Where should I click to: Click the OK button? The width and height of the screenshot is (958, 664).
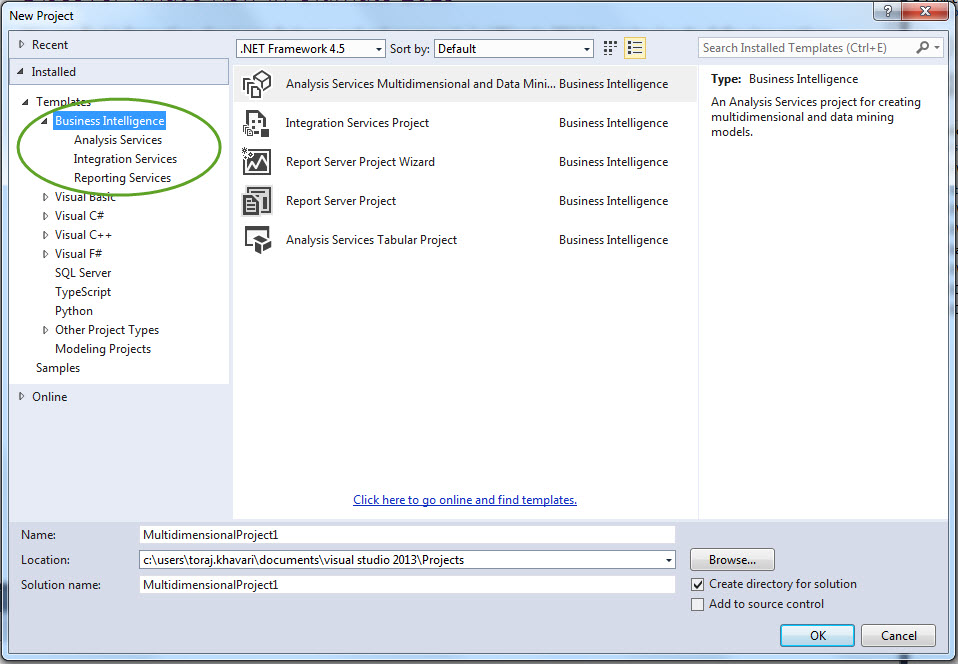tap(817, 635)
